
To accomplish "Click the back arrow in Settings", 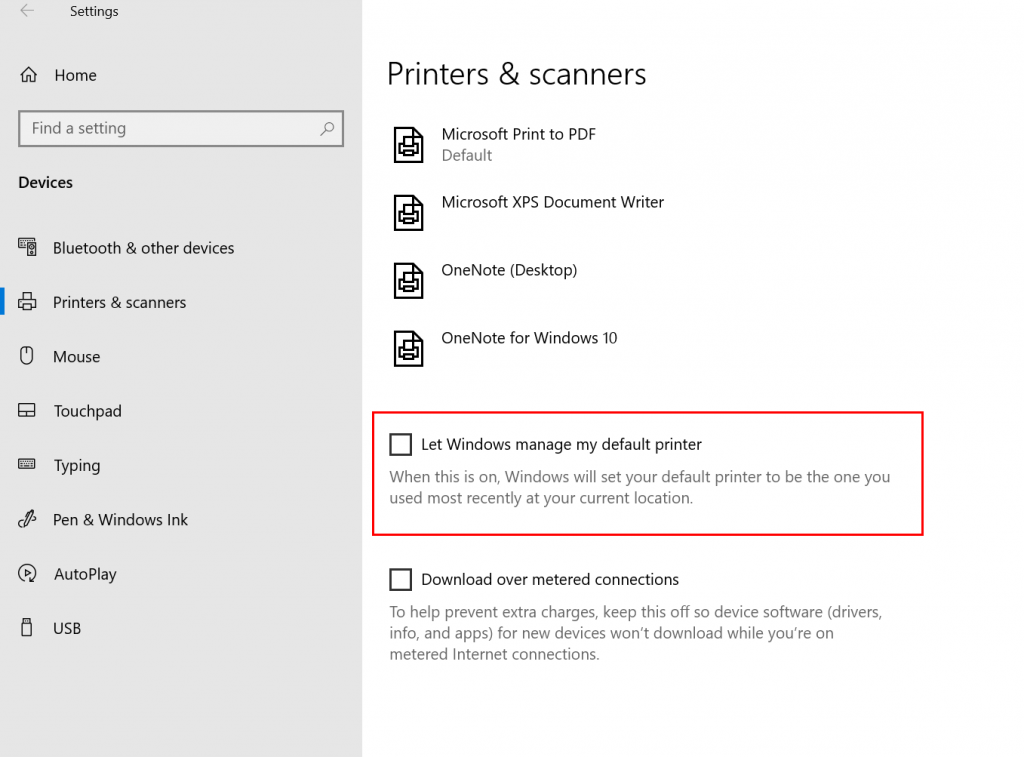I will pos(27,10).
